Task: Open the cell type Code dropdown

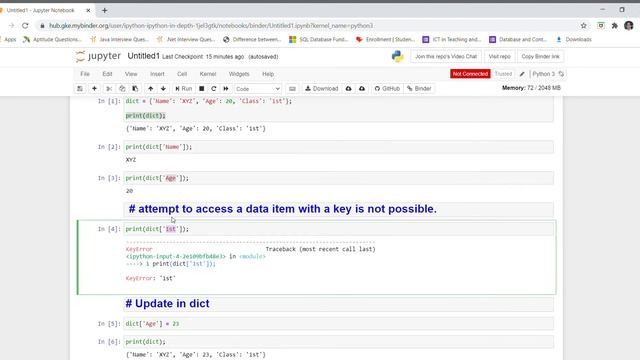Action: pyautogui.click(x=258, y=89)
